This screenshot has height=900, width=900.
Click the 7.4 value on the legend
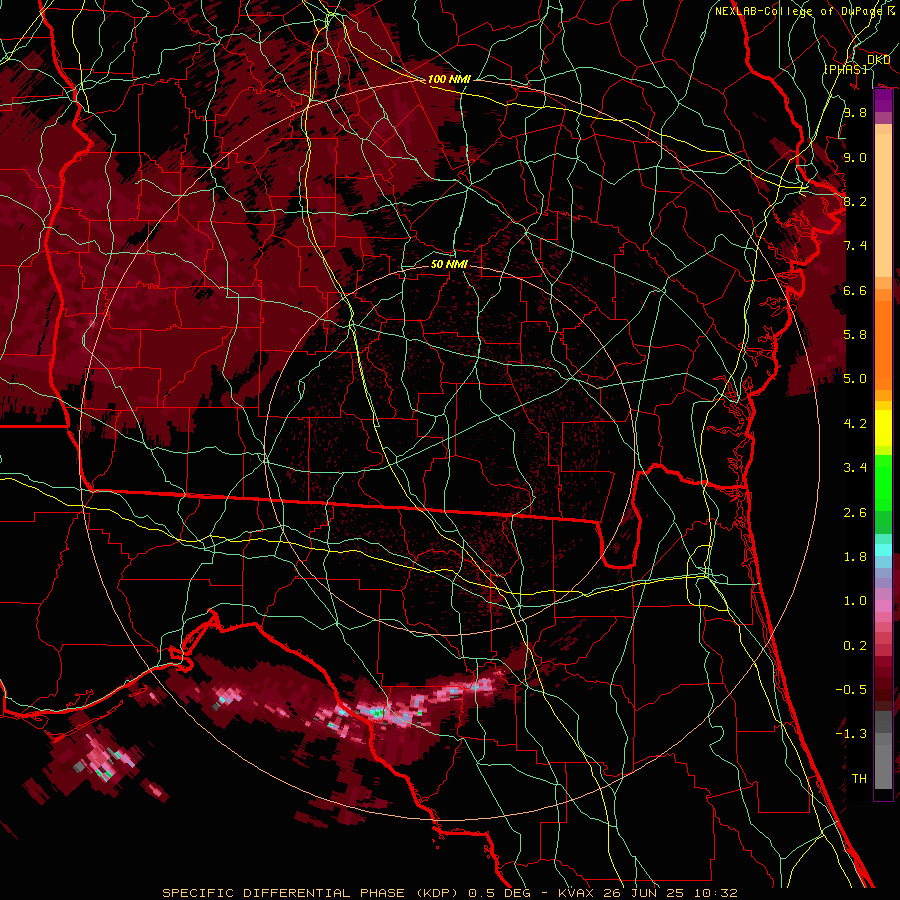(x=855, y=246)
